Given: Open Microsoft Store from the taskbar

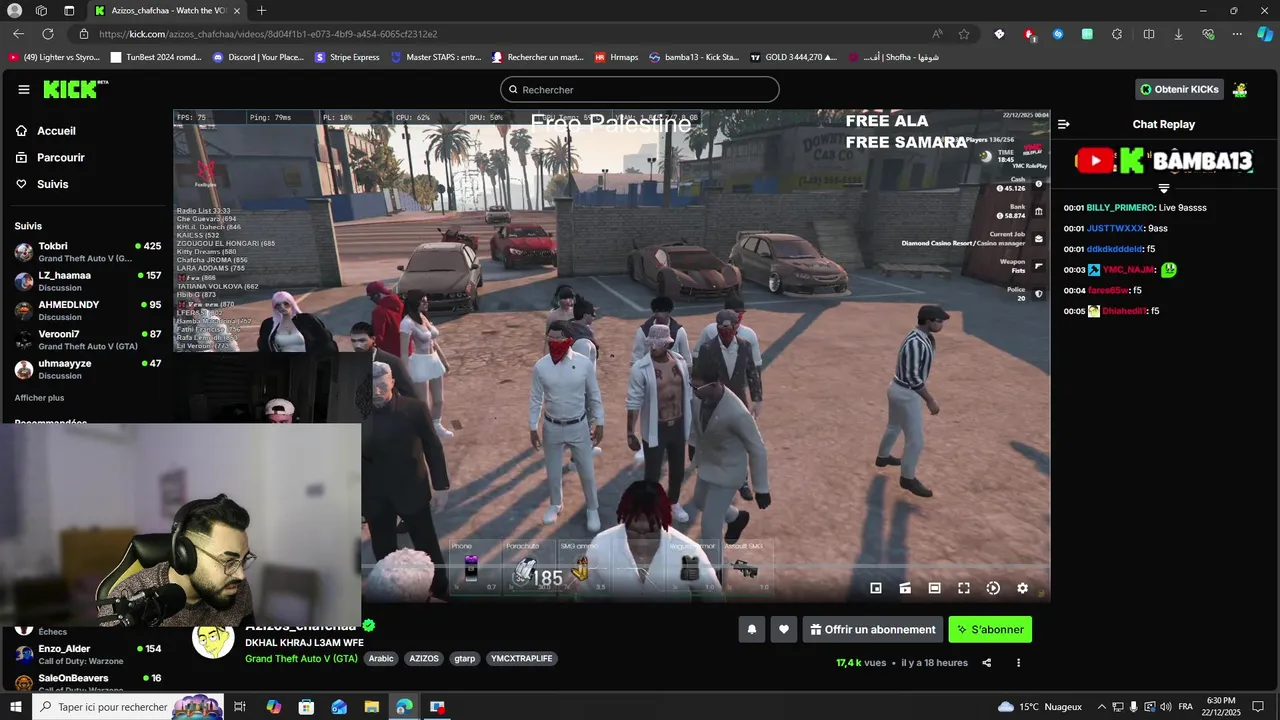Looking at the screenshot, I should pos(306,707).
